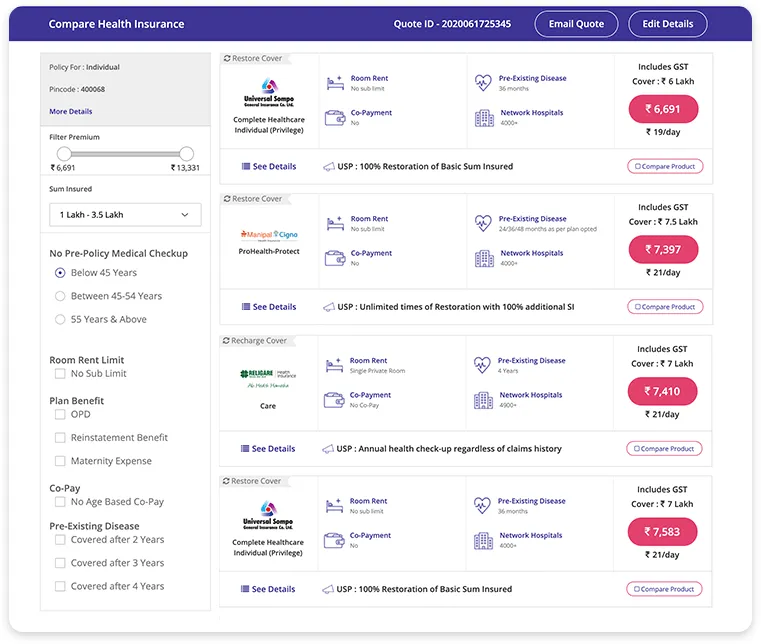
Task: Click the Edit Details button
Action: 667,24
